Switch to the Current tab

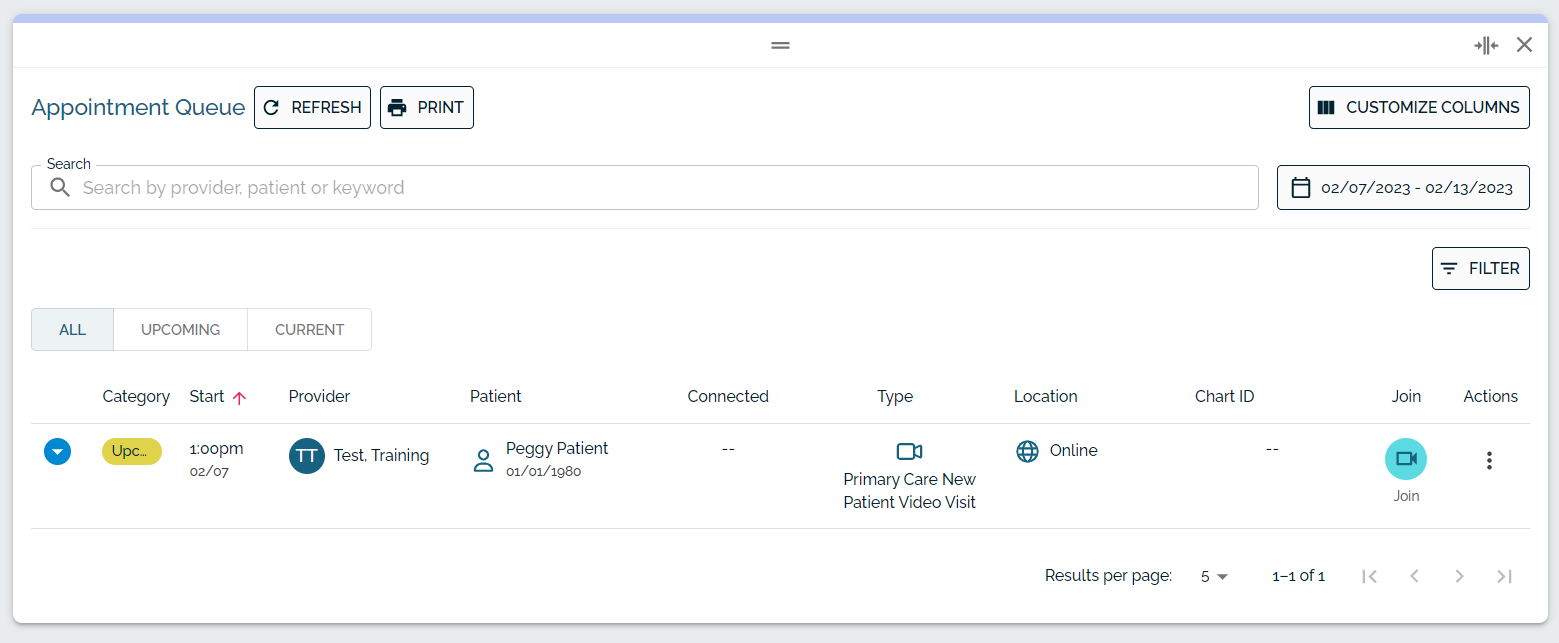coord(309,330)
